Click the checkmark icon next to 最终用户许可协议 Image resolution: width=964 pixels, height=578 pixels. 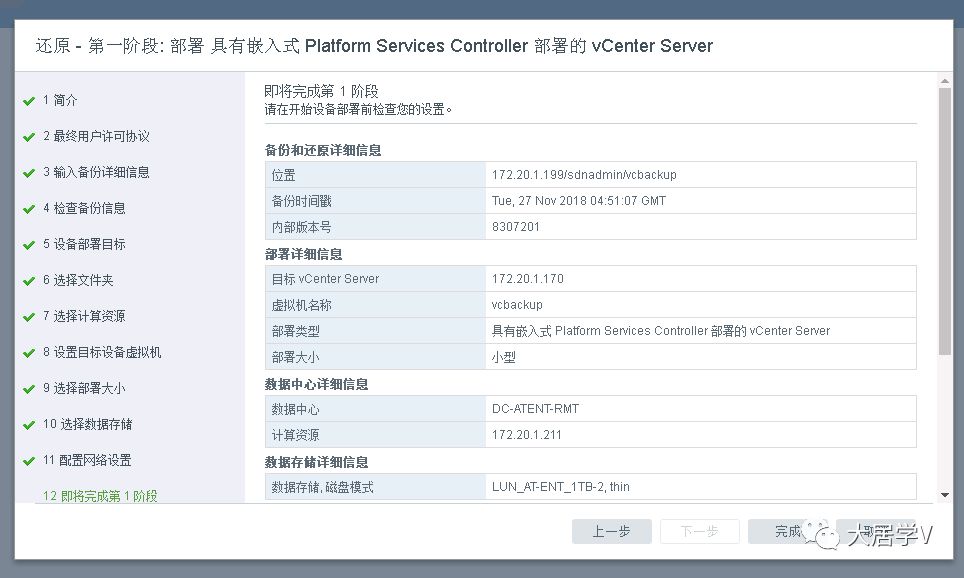click(29, 136)
